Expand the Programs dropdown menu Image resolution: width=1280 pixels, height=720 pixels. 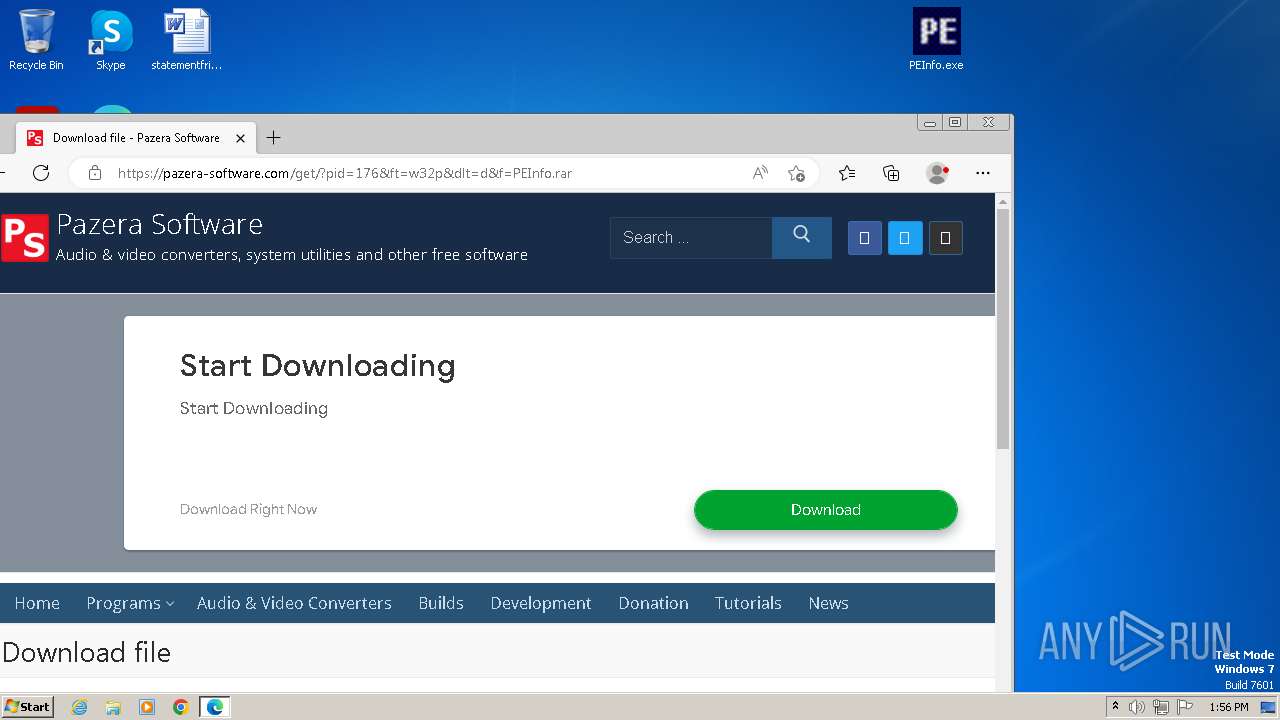tap(130, 603)
